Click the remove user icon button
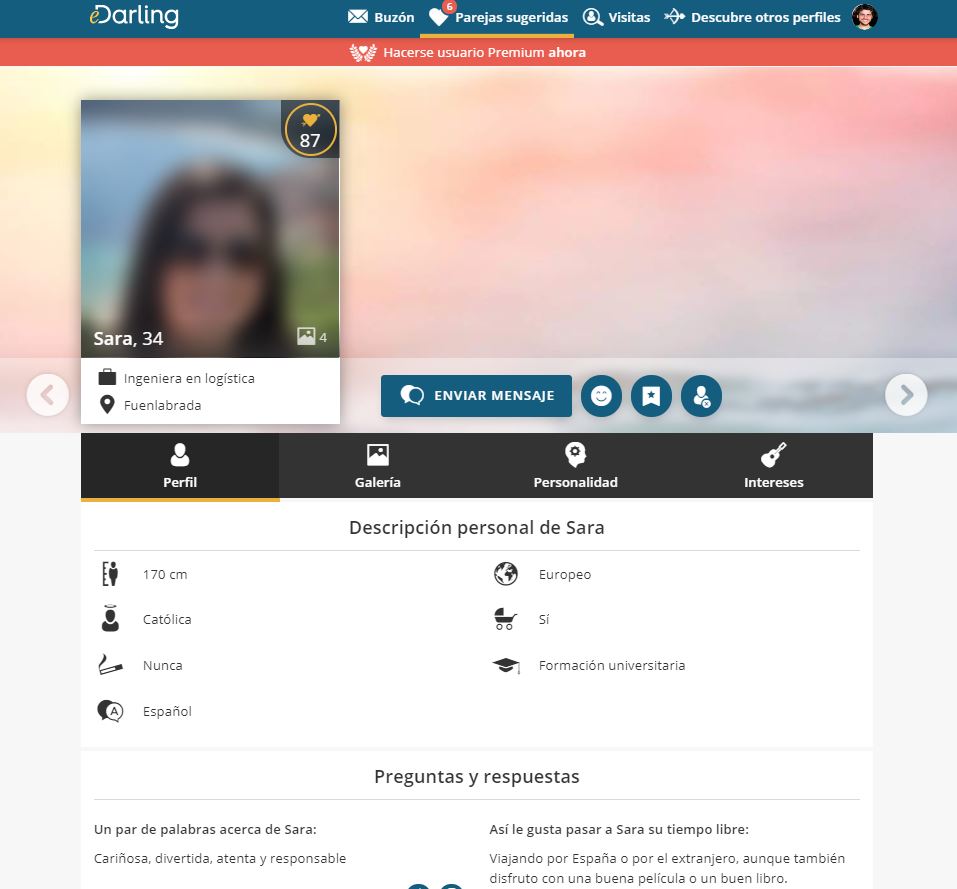The width and height of the screenshot is (957, 889). [701, 396]
